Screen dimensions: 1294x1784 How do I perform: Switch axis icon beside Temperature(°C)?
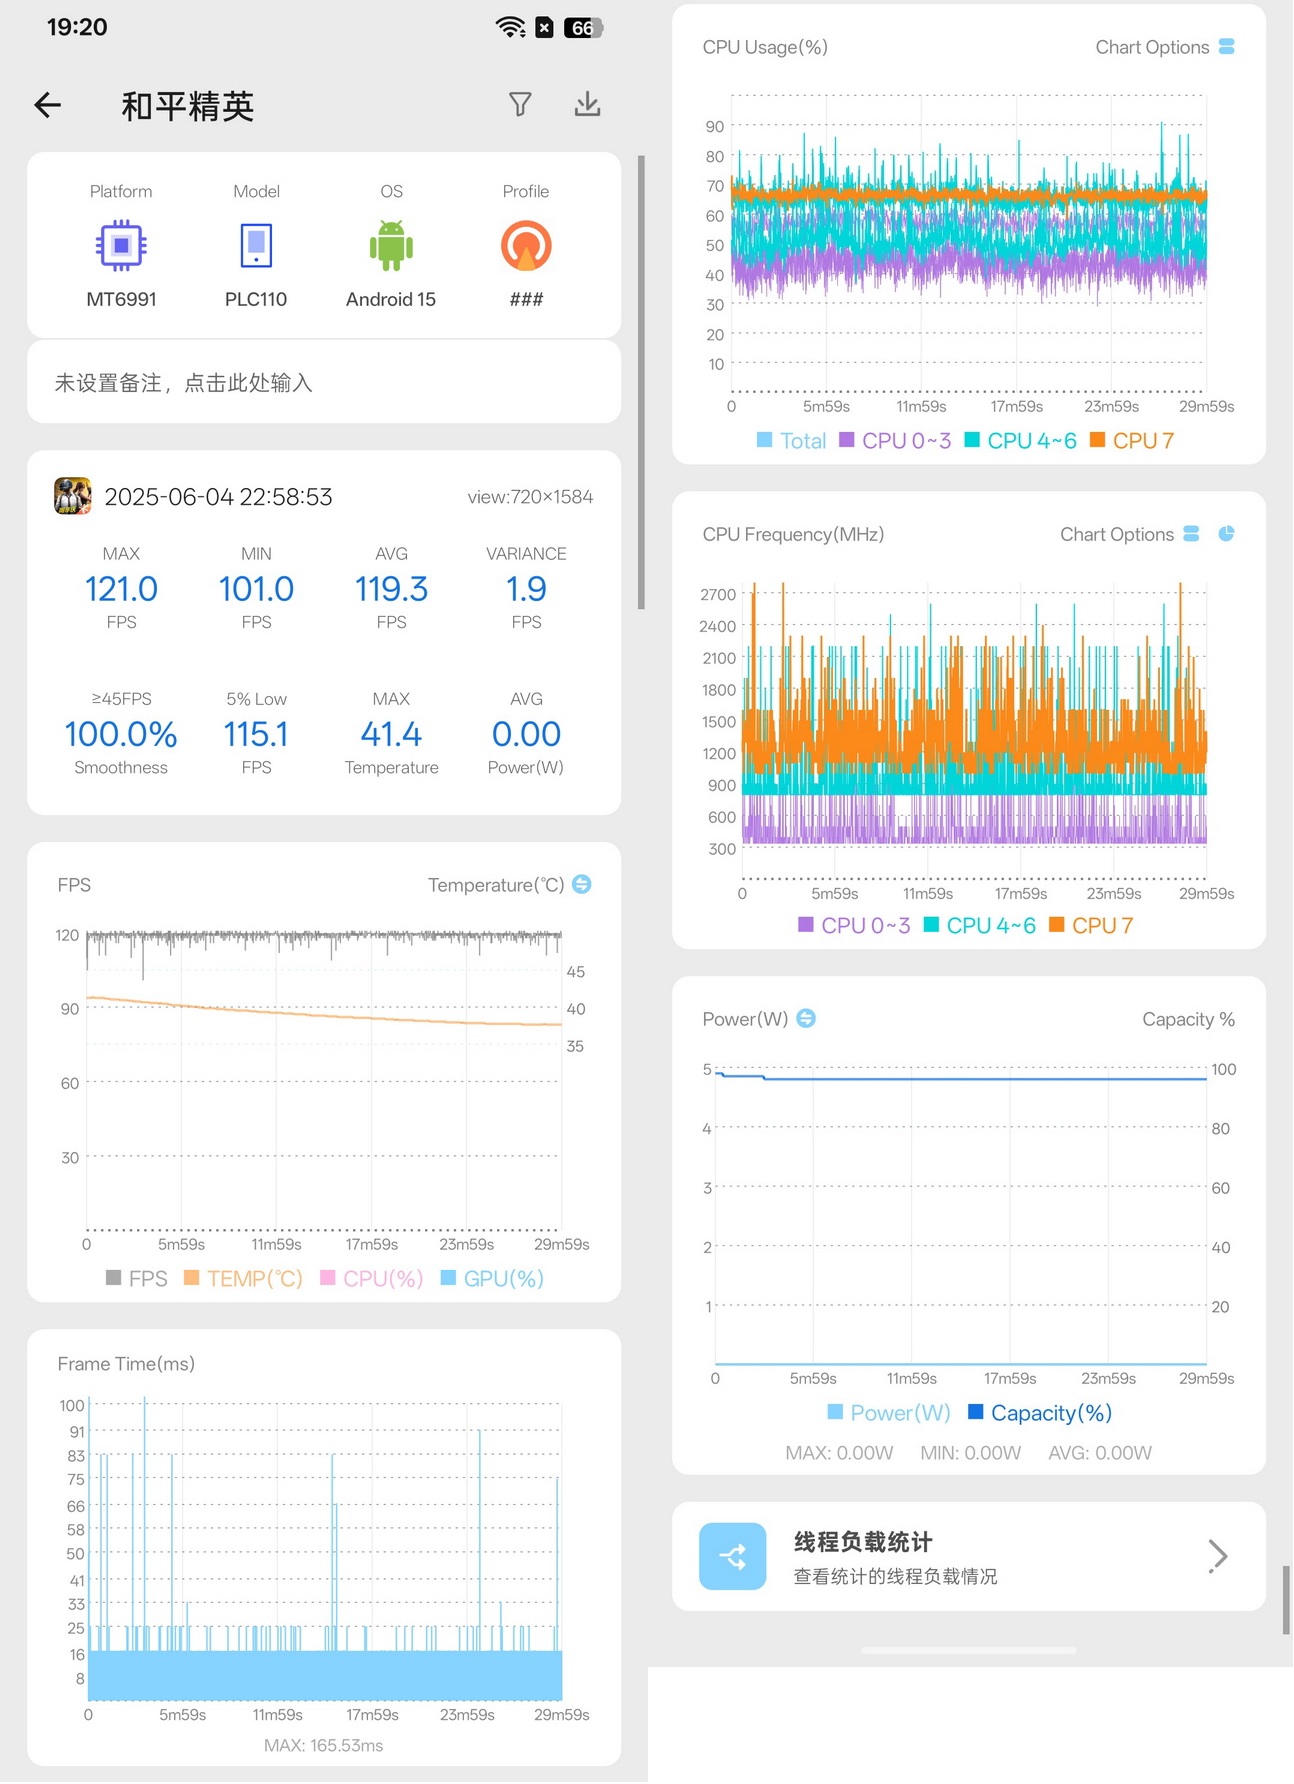pyautogui.click(x=582, y=884)
